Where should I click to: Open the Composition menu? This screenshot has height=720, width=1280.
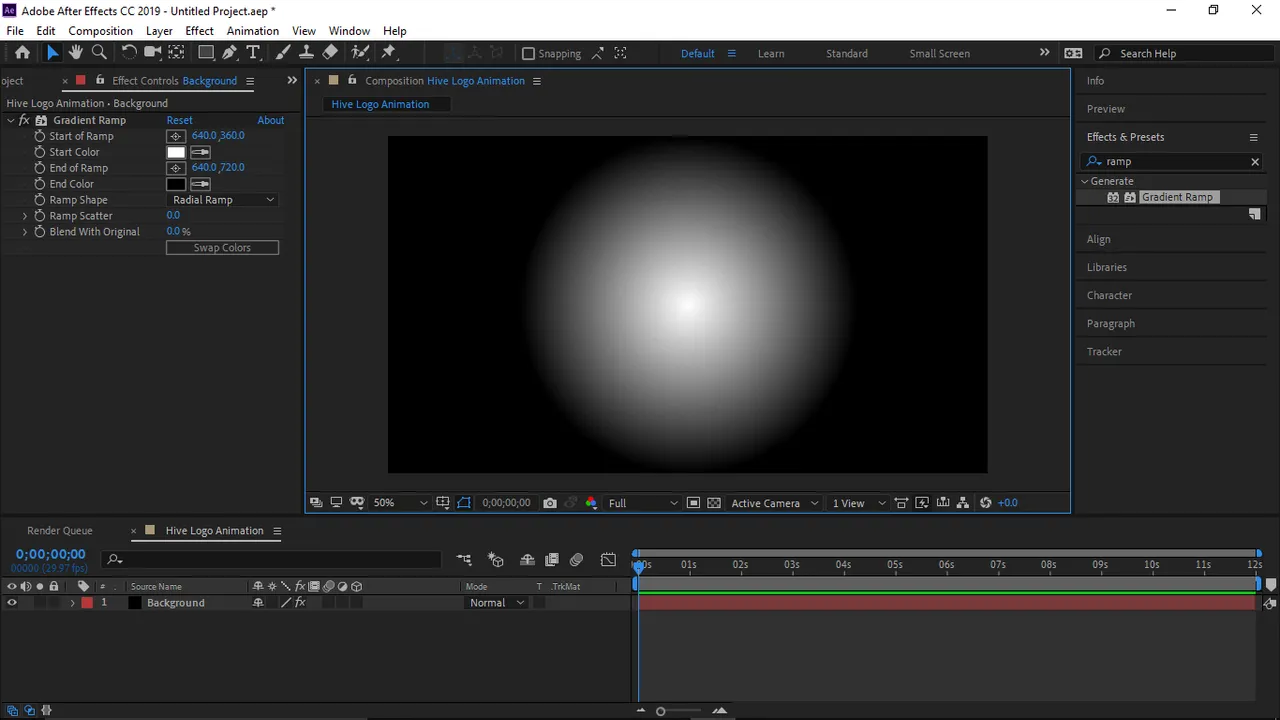[100, 31]
